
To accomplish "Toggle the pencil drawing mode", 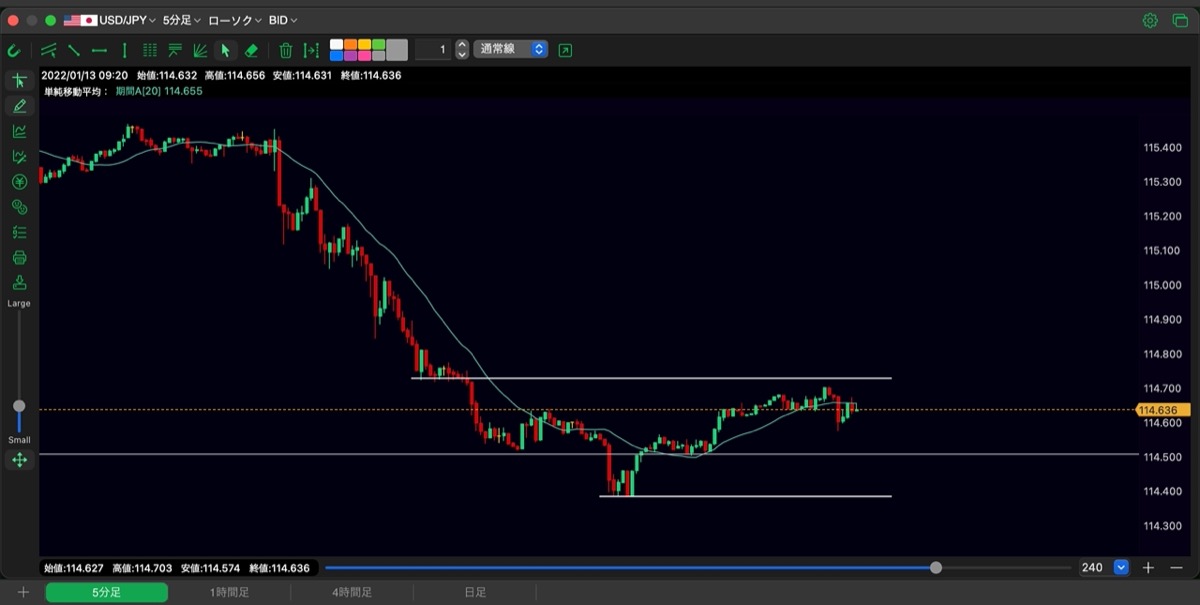I will click(x=19, y=106).
